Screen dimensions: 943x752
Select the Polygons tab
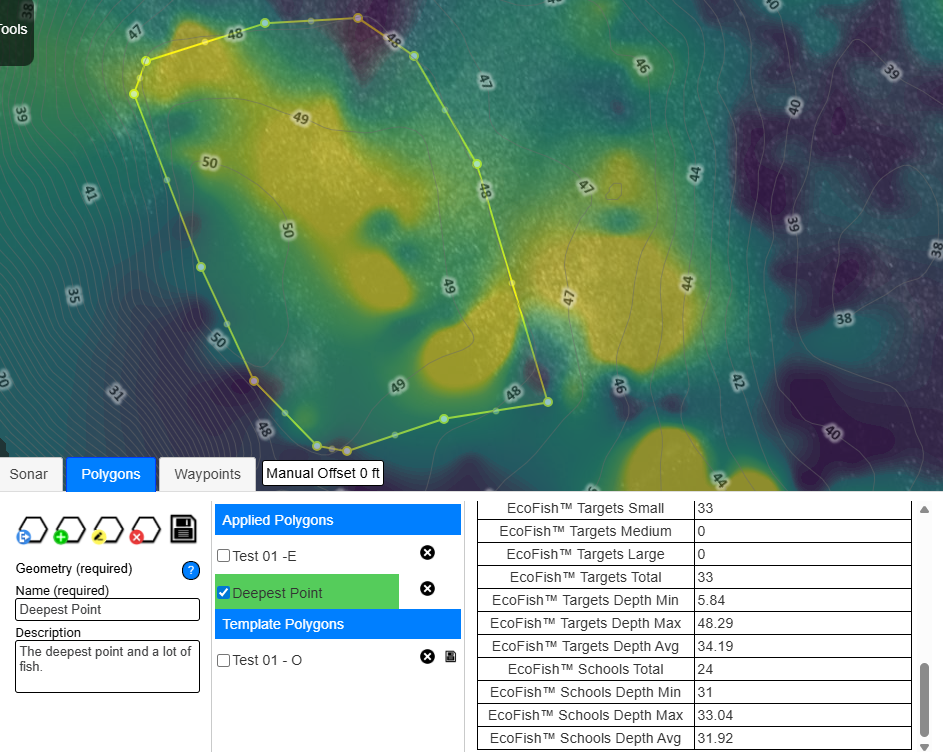110,474
